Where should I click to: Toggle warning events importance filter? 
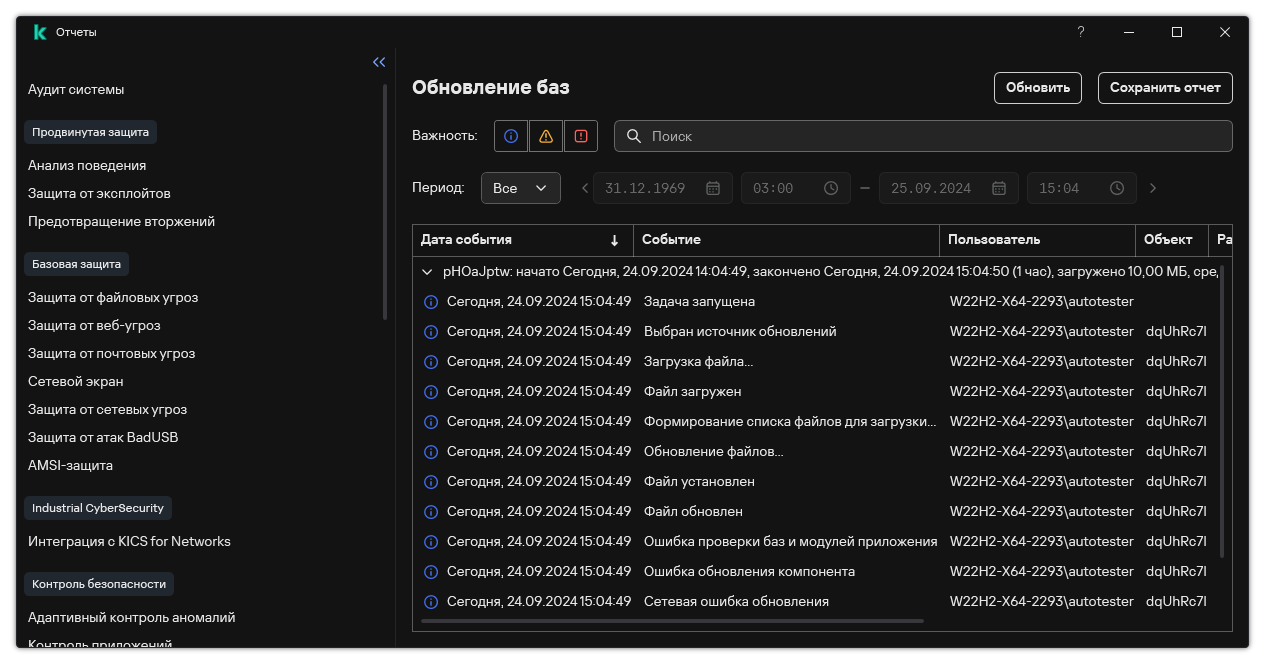546,136
